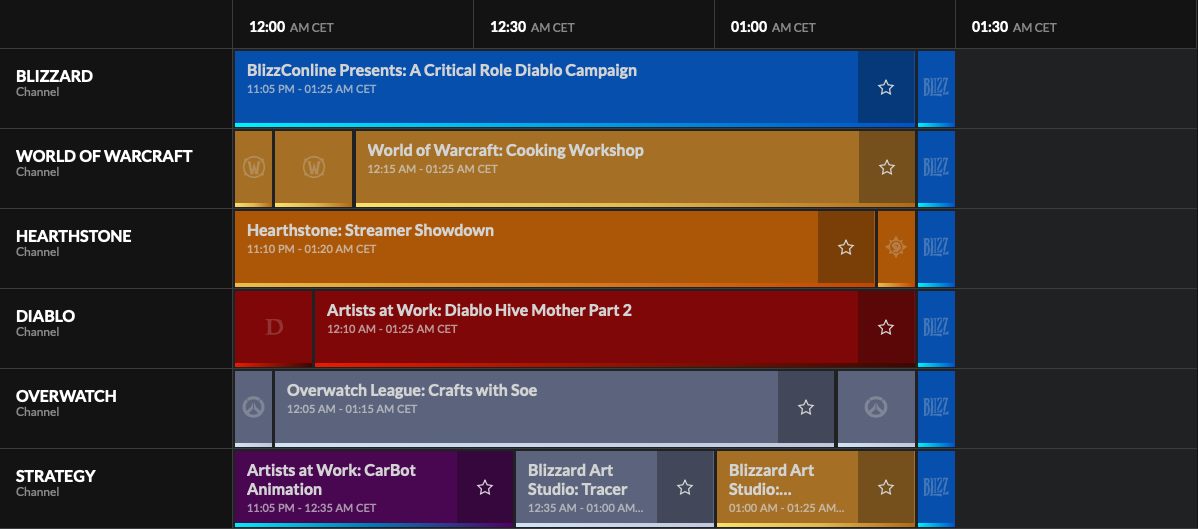Star Artists at Work Diablo Hive Mother
This screenshot has width=1198, height=529.
point(886,327)
